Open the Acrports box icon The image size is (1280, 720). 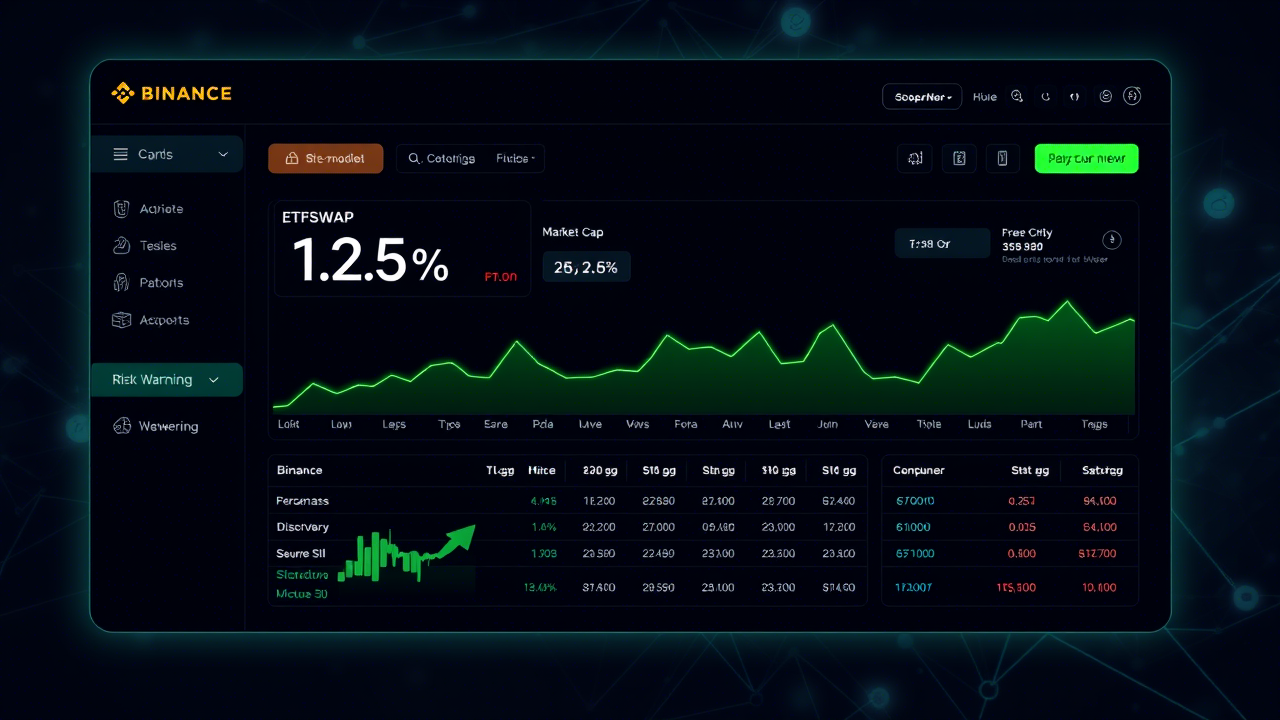tap(122, 320)
